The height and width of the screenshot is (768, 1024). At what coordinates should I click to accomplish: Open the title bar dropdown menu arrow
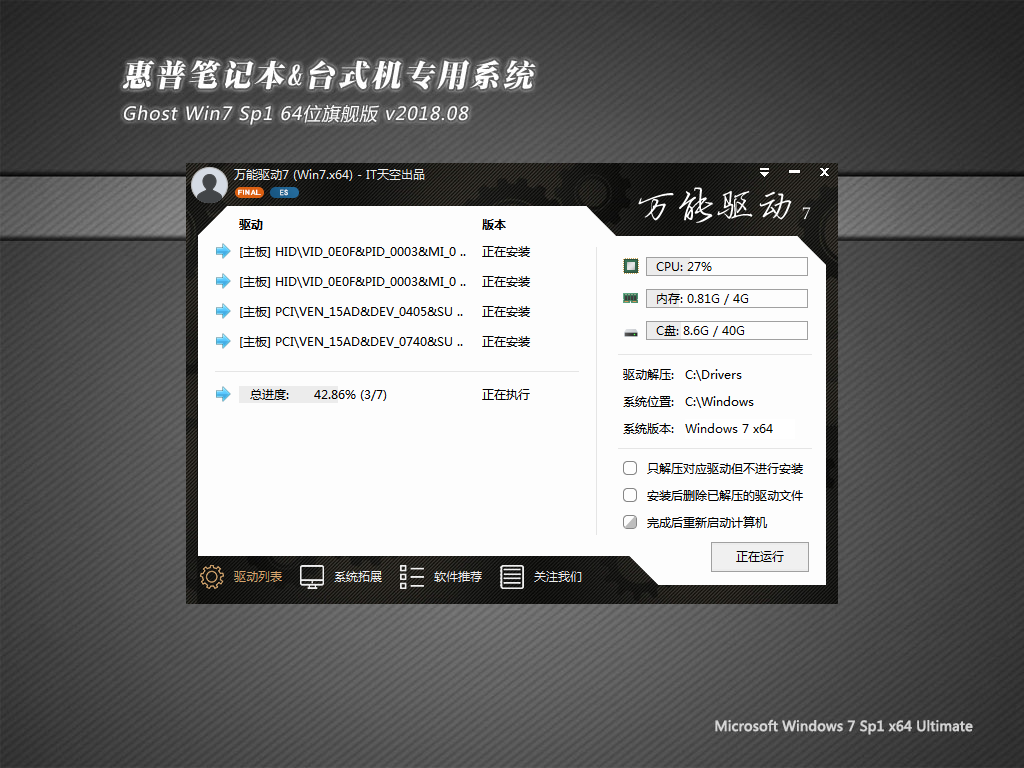[764, 172]
